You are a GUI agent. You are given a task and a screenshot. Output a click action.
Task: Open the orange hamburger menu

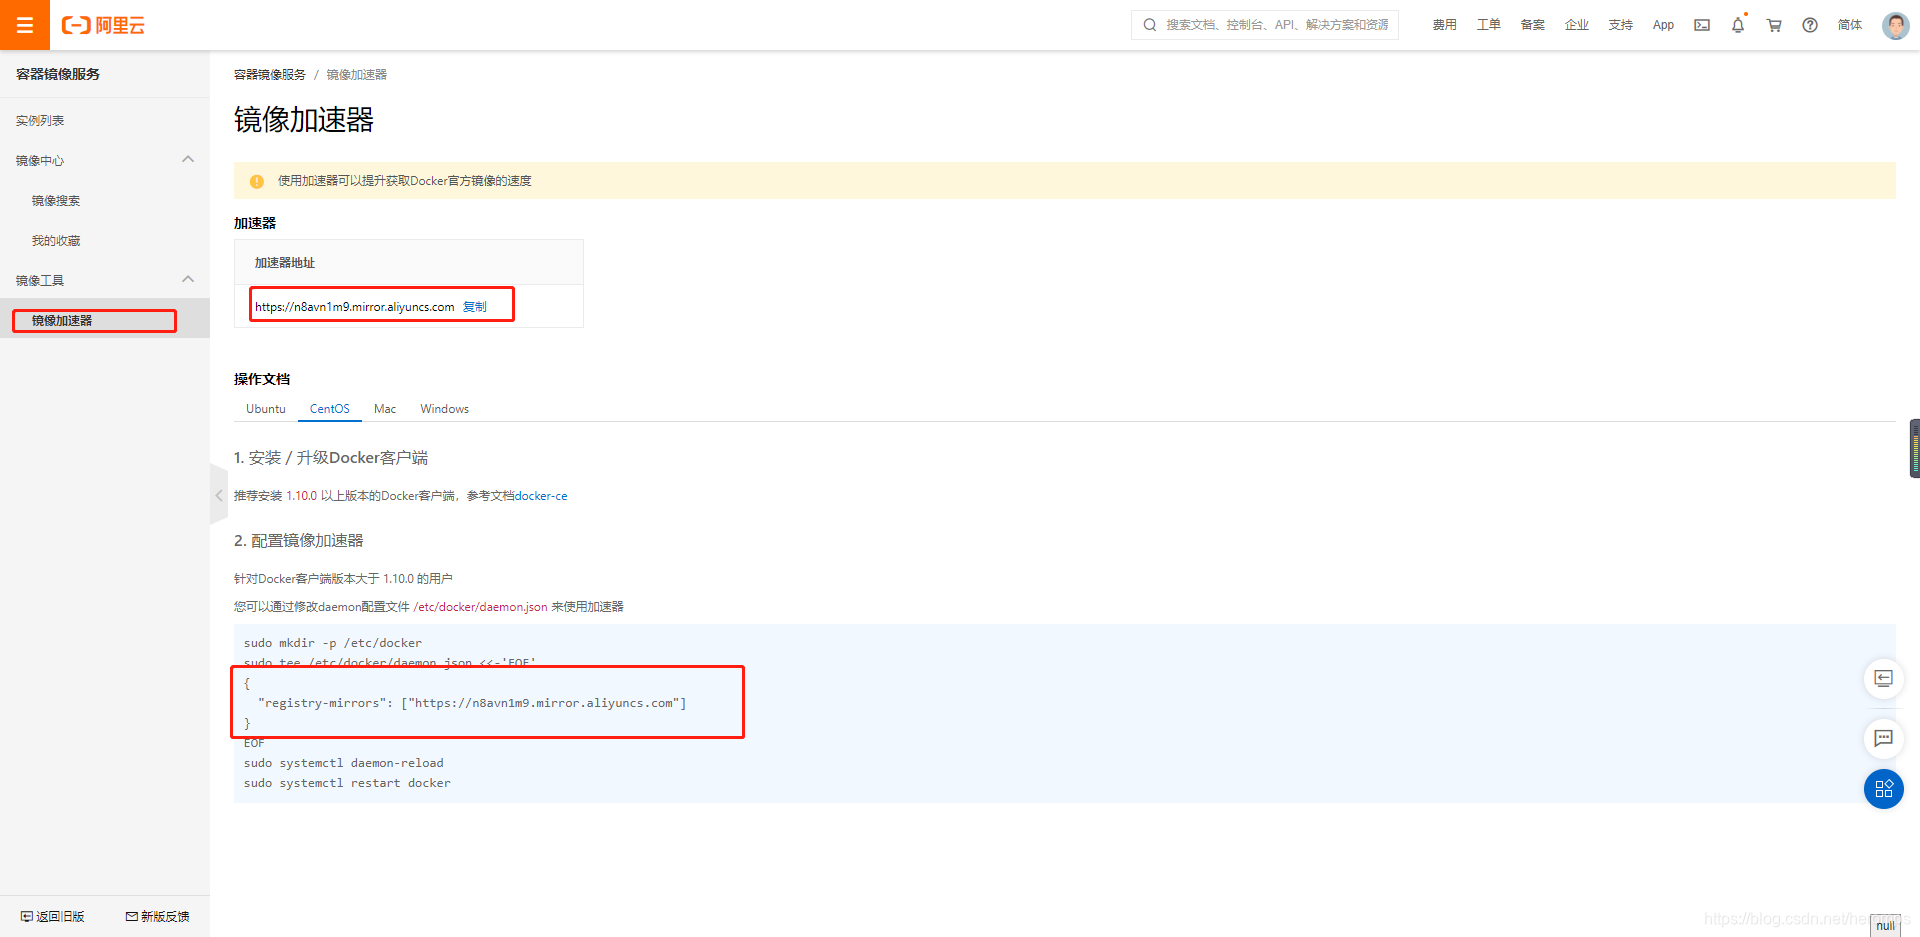click(25, 25)
